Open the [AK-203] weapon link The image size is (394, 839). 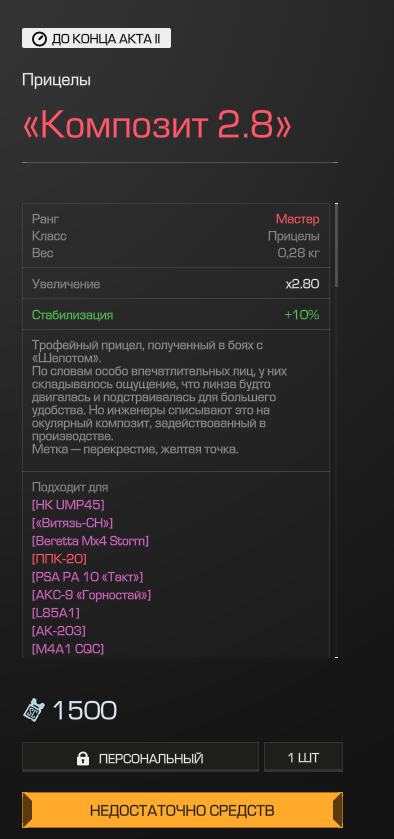point(59,631)
